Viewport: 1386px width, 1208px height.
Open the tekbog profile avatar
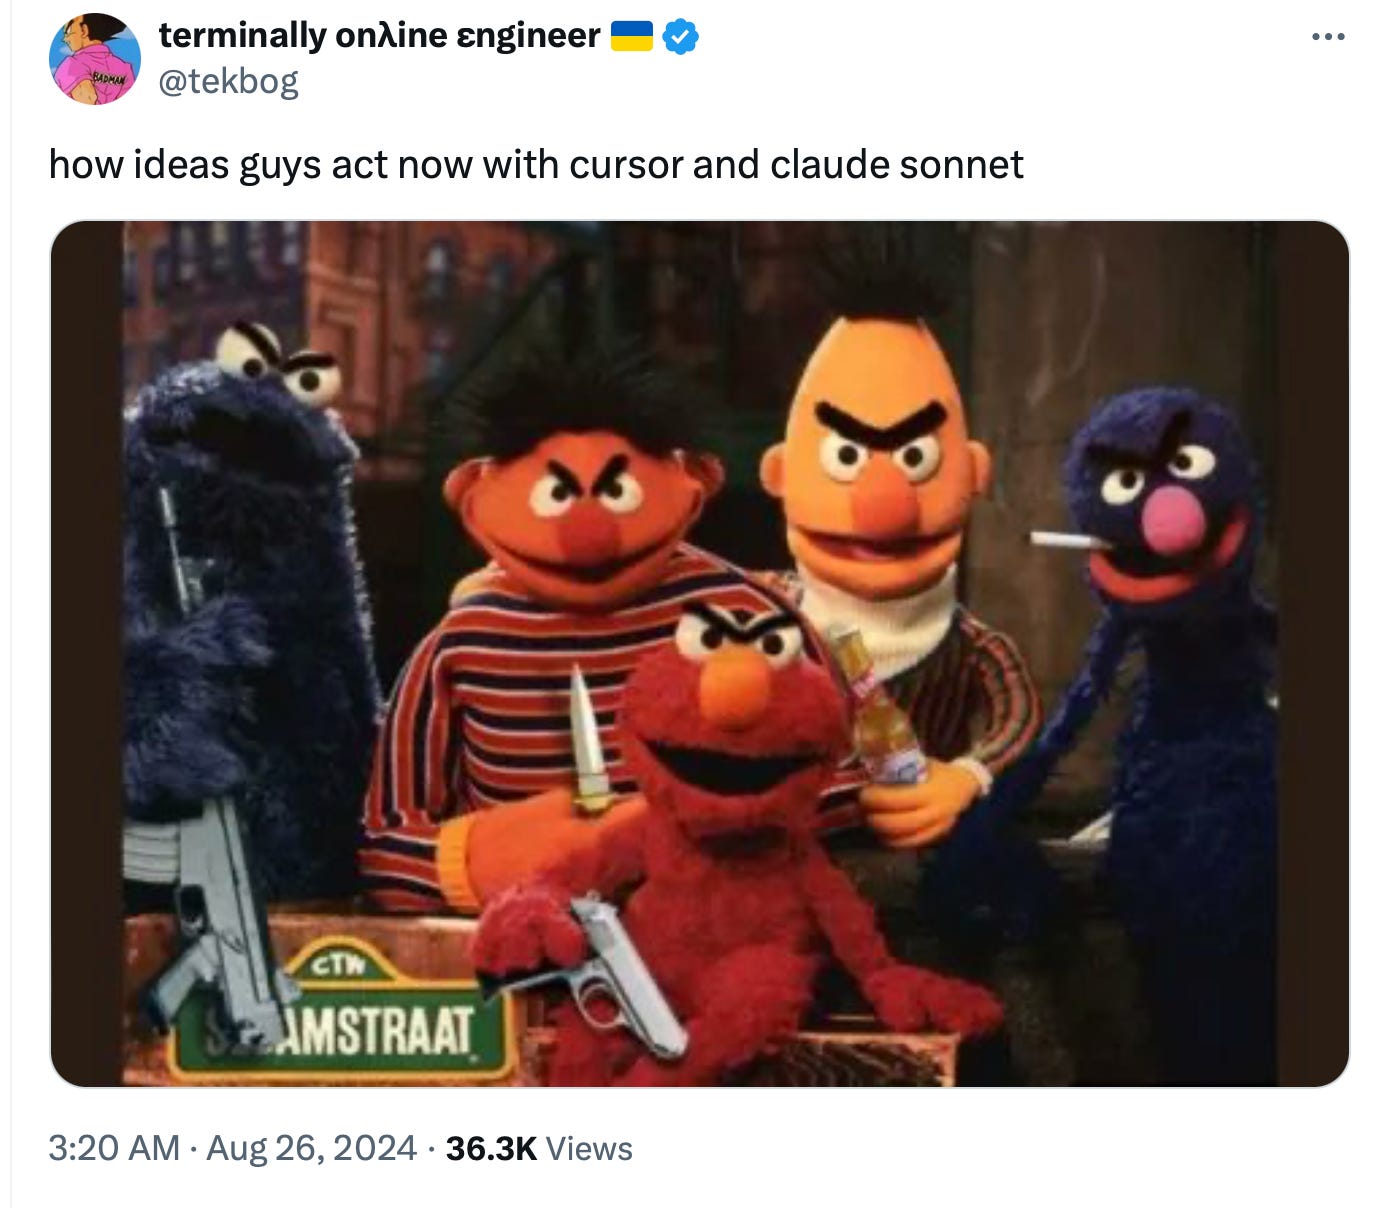pos(95,59)
